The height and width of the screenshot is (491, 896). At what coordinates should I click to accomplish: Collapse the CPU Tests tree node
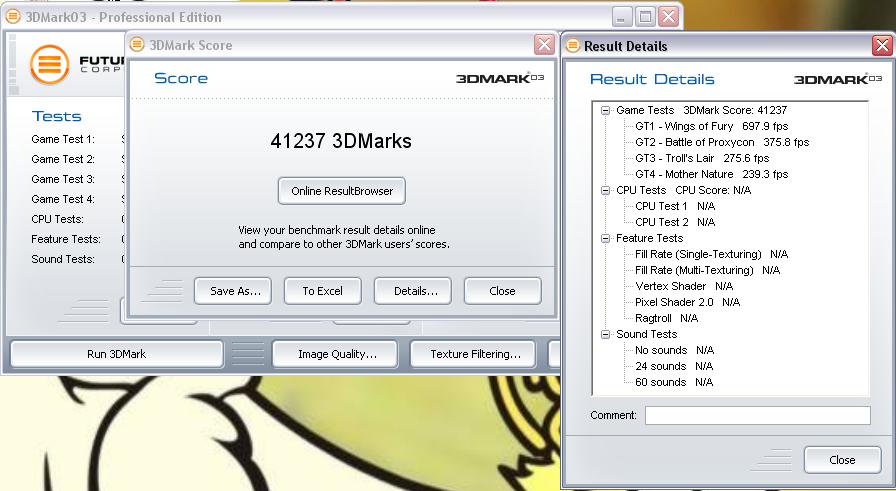point(606,190)
